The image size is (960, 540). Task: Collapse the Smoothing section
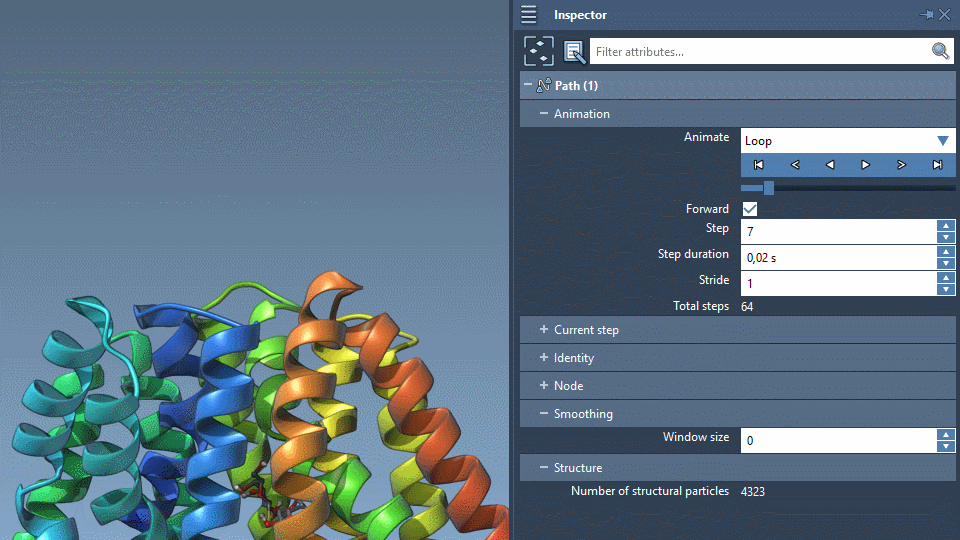(x=544, y=414)
